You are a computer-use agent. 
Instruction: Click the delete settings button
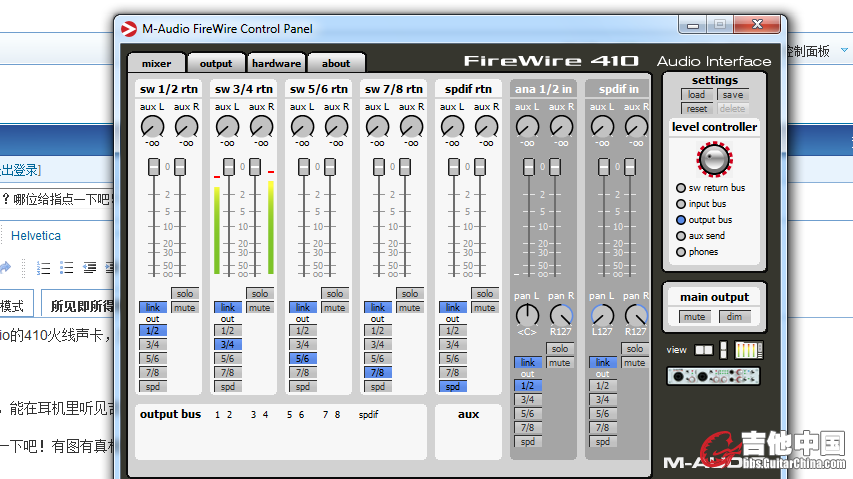coord(733,109)
